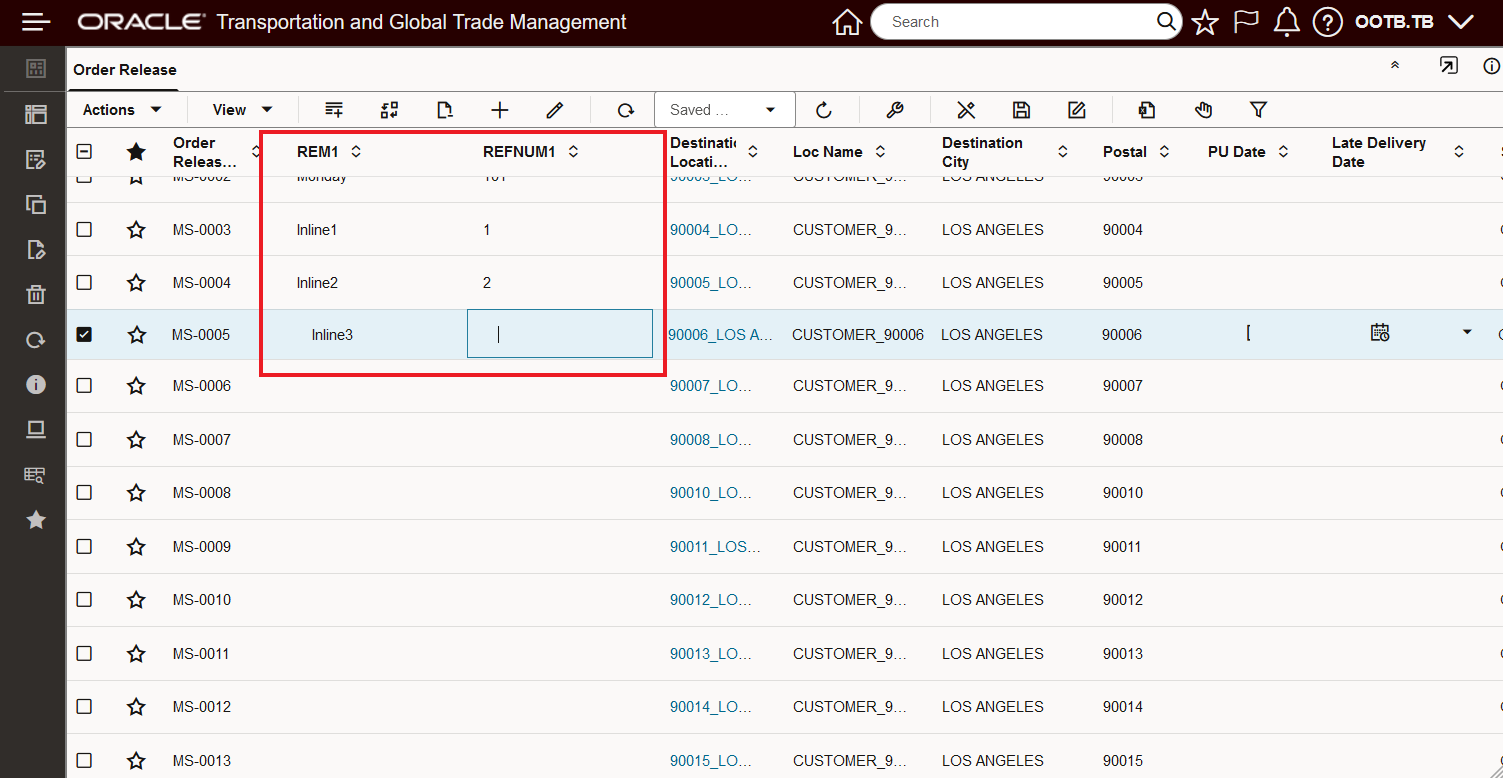1503x778 pixels.
Task: Click the tools crossed icon in toolbar
Action: pyautogui.click(x=966, y=110)
